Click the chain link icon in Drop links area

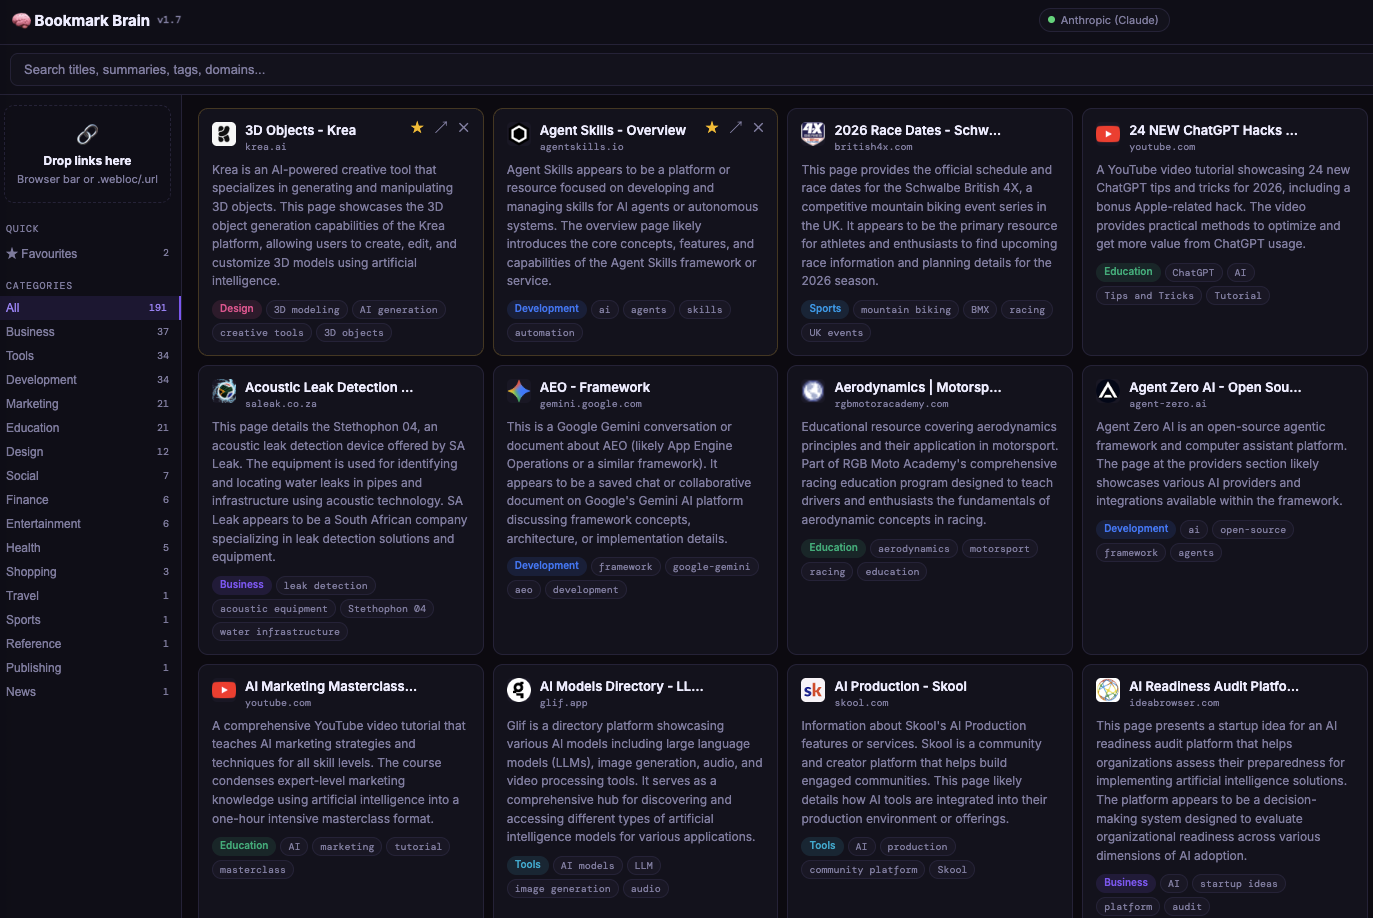87,135
